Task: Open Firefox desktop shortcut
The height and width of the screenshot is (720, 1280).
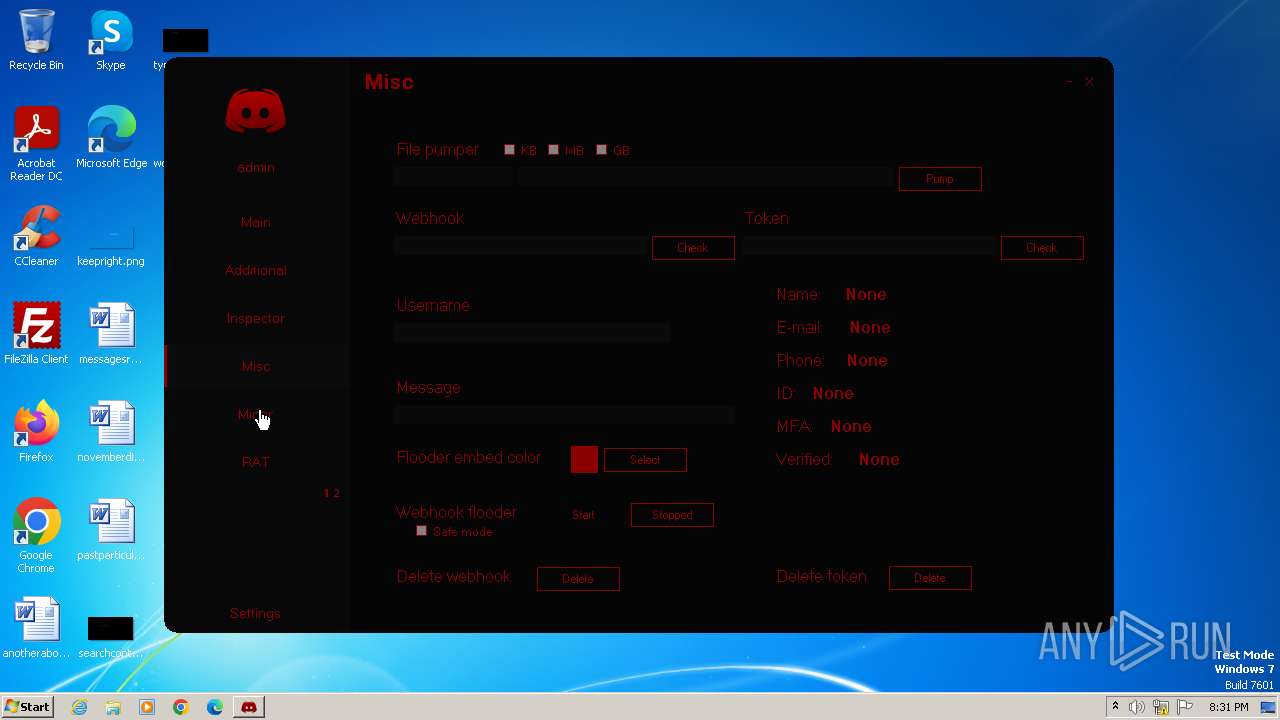Action: click(x=36, y=432)
